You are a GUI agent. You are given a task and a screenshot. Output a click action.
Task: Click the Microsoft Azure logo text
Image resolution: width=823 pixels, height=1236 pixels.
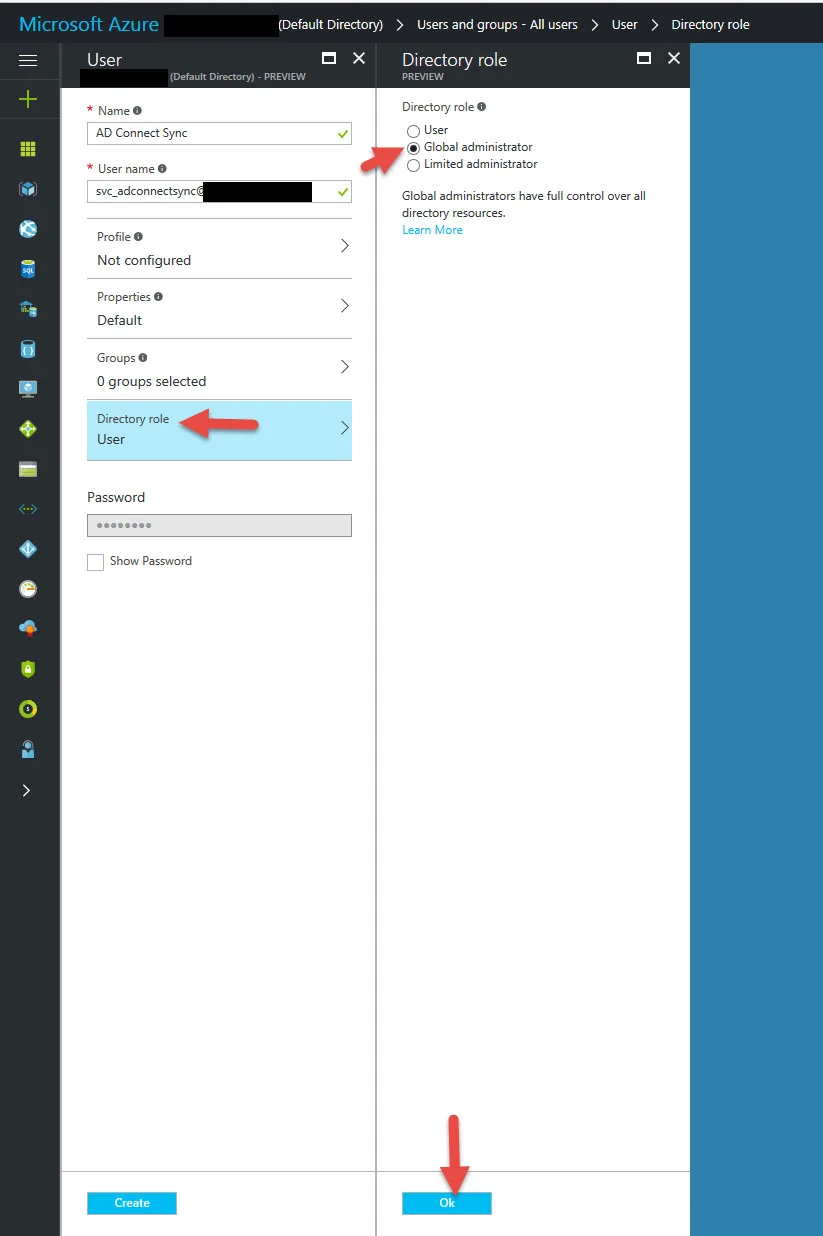coord(87,24)
